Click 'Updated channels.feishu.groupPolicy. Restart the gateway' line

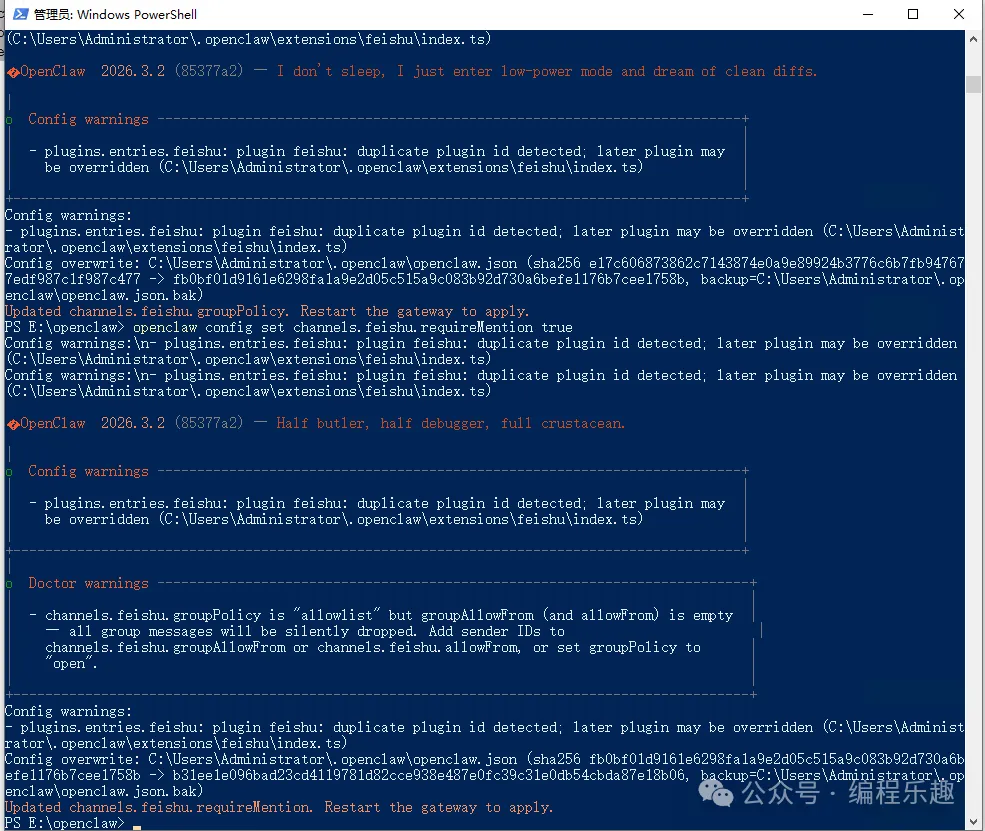click(267, 312)
